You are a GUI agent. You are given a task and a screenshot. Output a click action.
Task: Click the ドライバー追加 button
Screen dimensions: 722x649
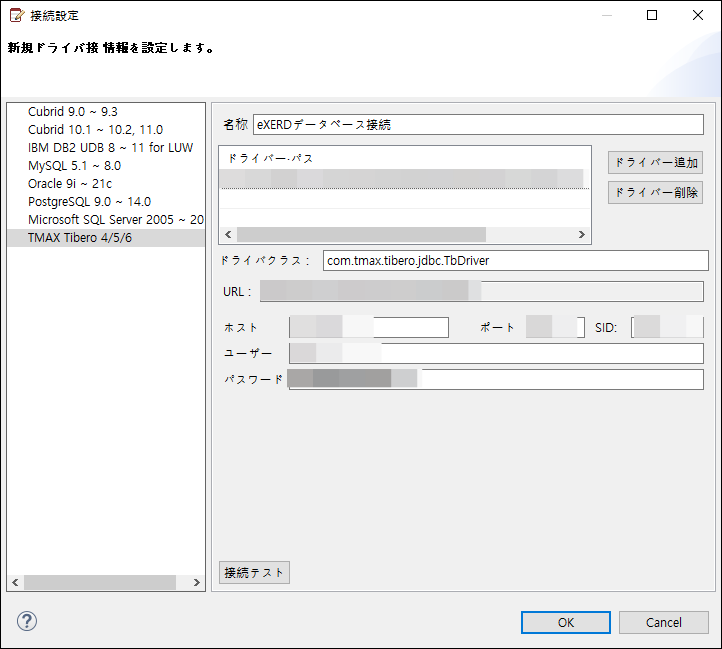(x=655, y=163)
